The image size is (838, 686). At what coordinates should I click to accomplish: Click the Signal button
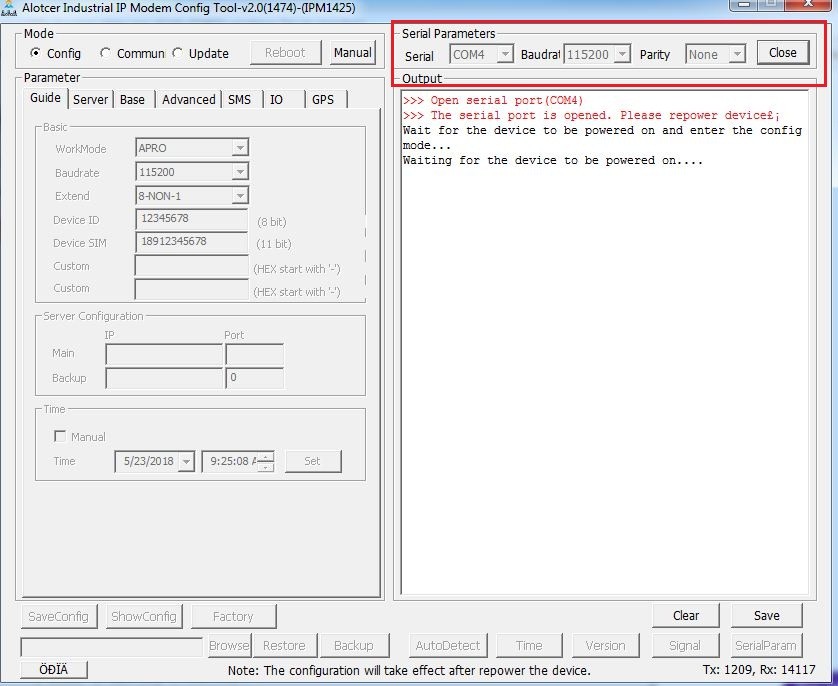coord(685,645)
